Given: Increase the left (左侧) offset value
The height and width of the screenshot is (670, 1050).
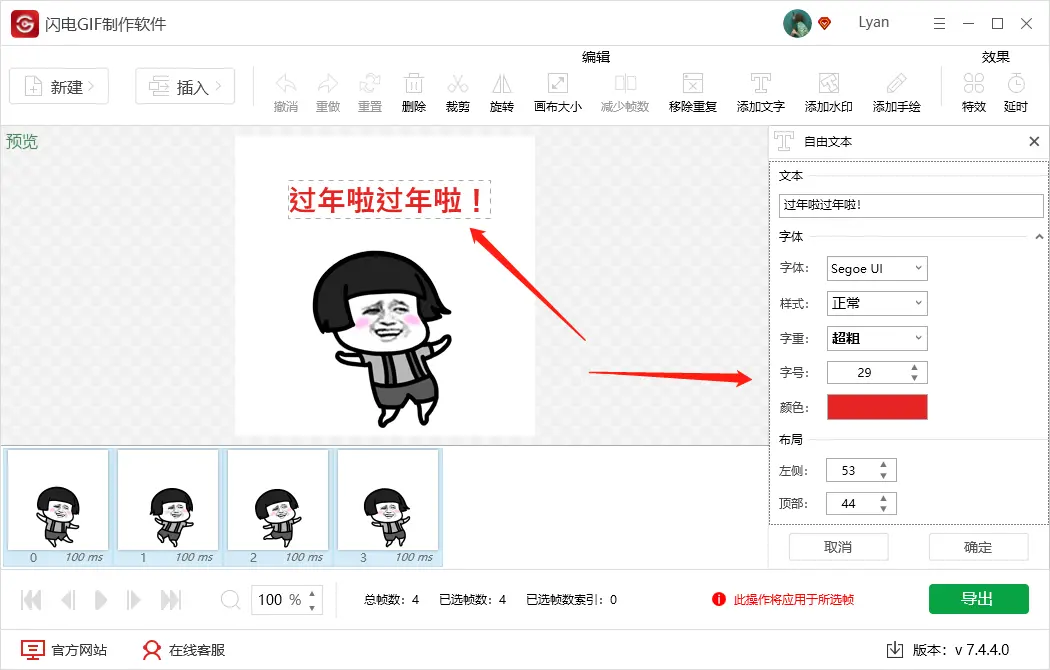Looking at the screenshot, I should click(x=883, y=465).
